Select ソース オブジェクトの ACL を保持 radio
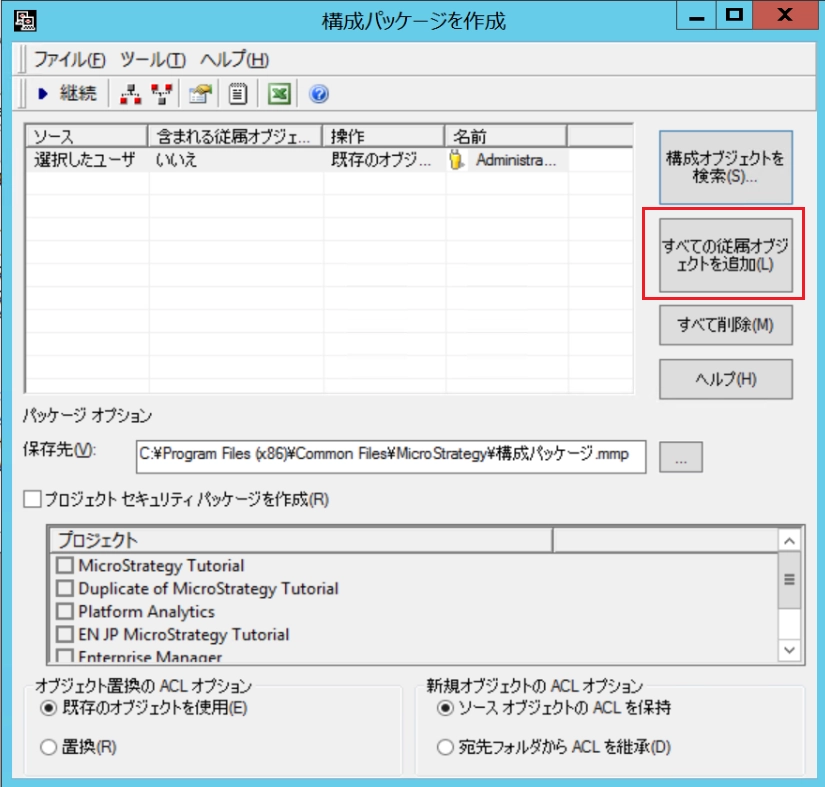This screenshot has height=787, width=825. click(445, 708)
